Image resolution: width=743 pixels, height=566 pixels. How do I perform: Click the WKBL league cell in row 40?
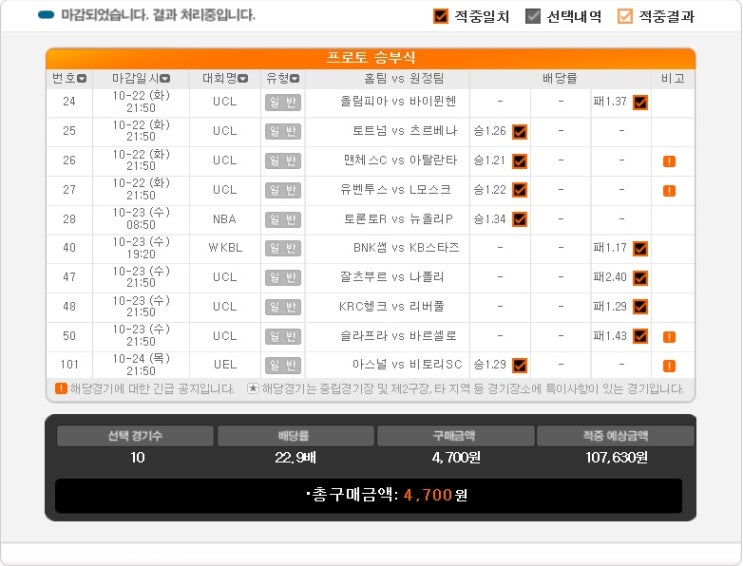pyautogui.click(x=225, y=248)
